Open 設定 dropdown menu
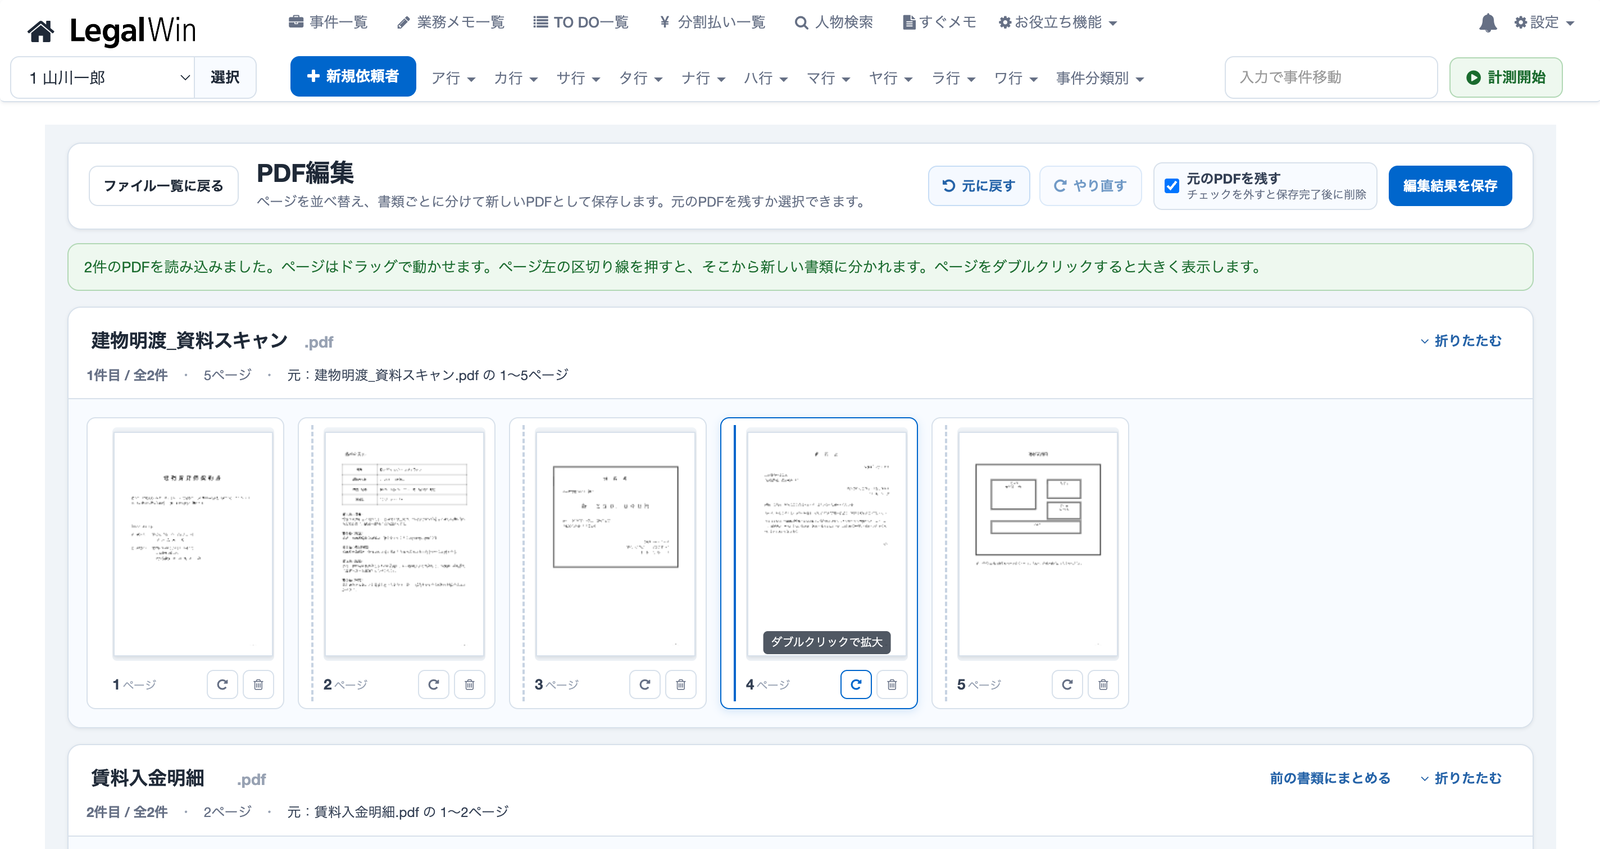Screen dimensions: 1600x849 point(1544,22)
